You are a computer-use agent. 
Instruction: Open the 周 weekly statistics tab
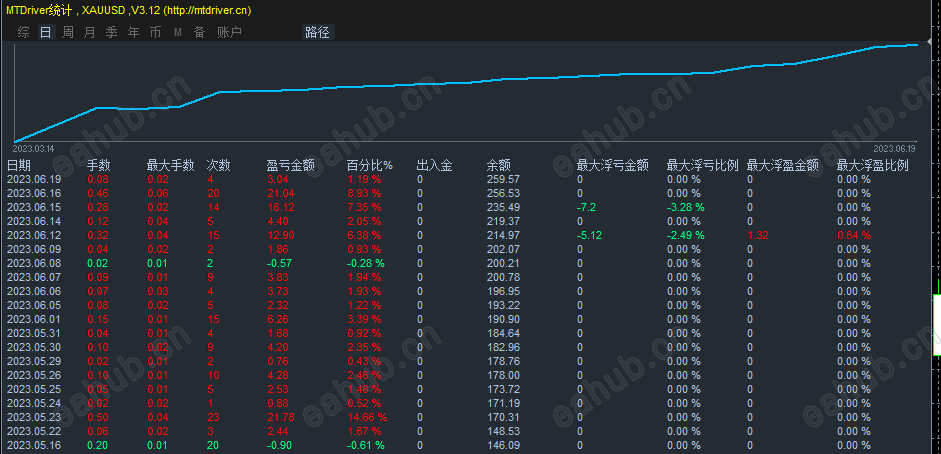tap(68, 32)
